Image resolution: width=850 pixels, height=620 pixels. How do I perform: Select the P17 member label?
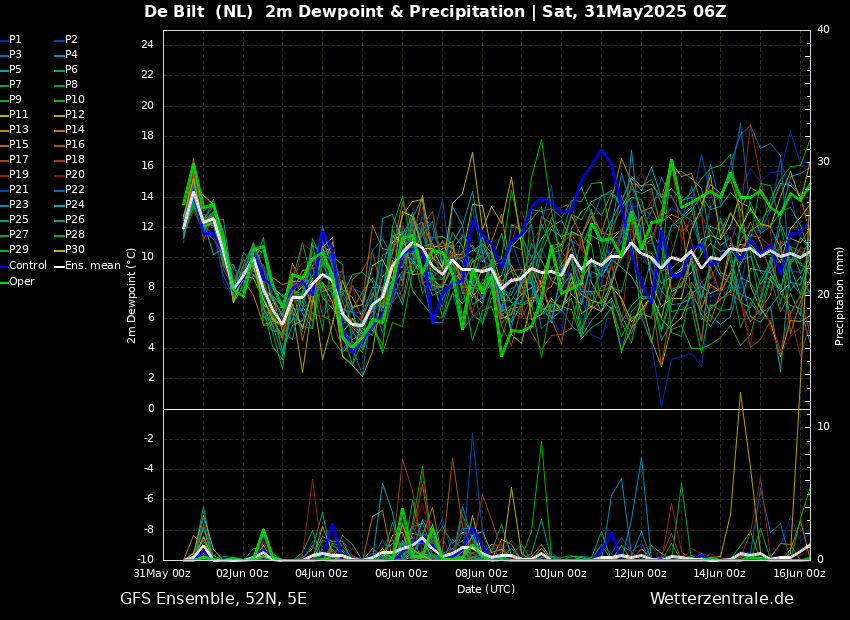click(x=14, y=159)
